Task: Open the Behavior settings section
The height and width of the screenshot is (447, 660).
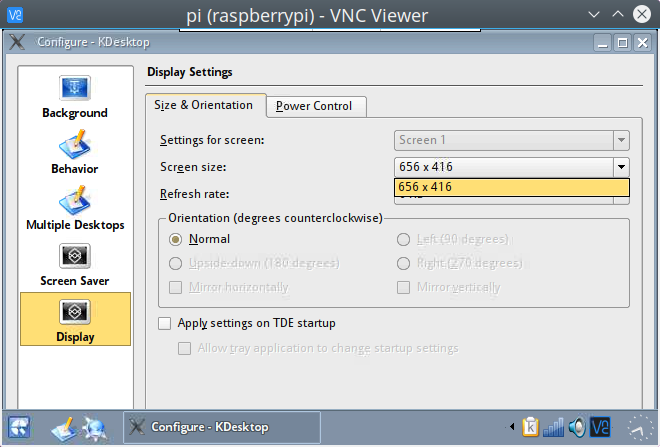Action: [x=75, y=153]
